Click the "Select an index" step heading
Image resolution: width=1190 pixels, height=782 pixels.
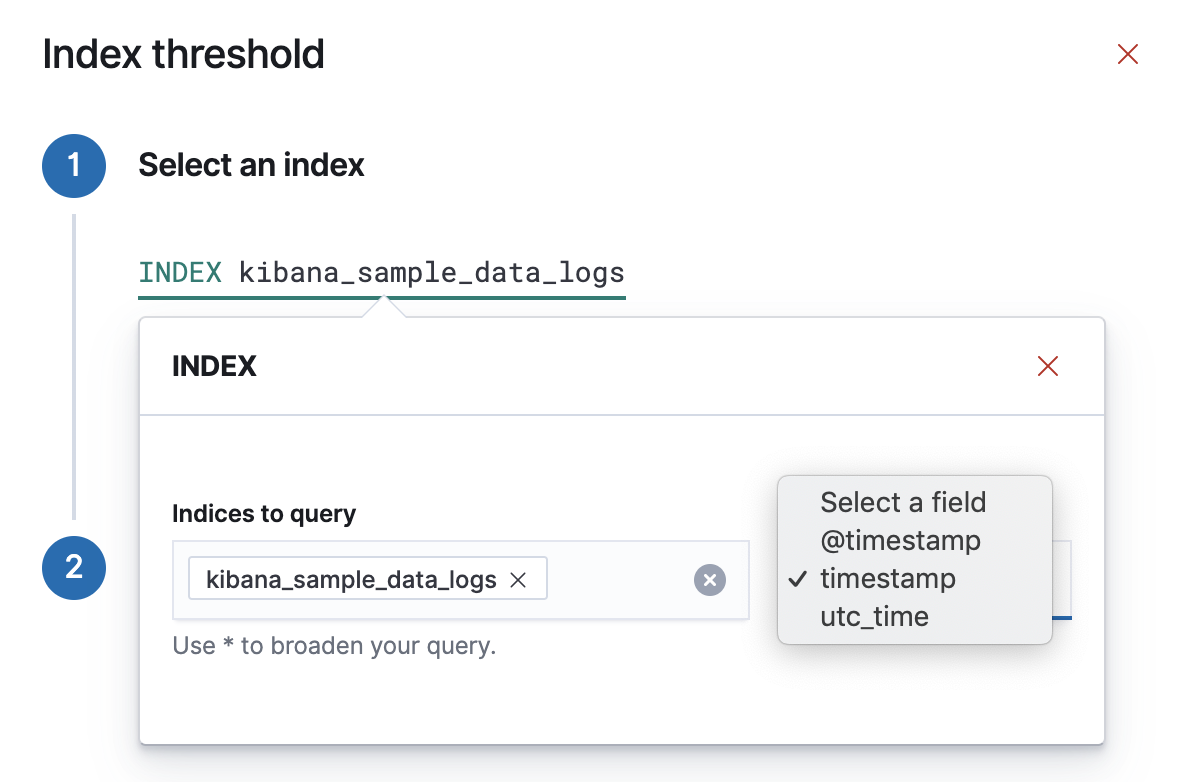[x=251, y=165]
